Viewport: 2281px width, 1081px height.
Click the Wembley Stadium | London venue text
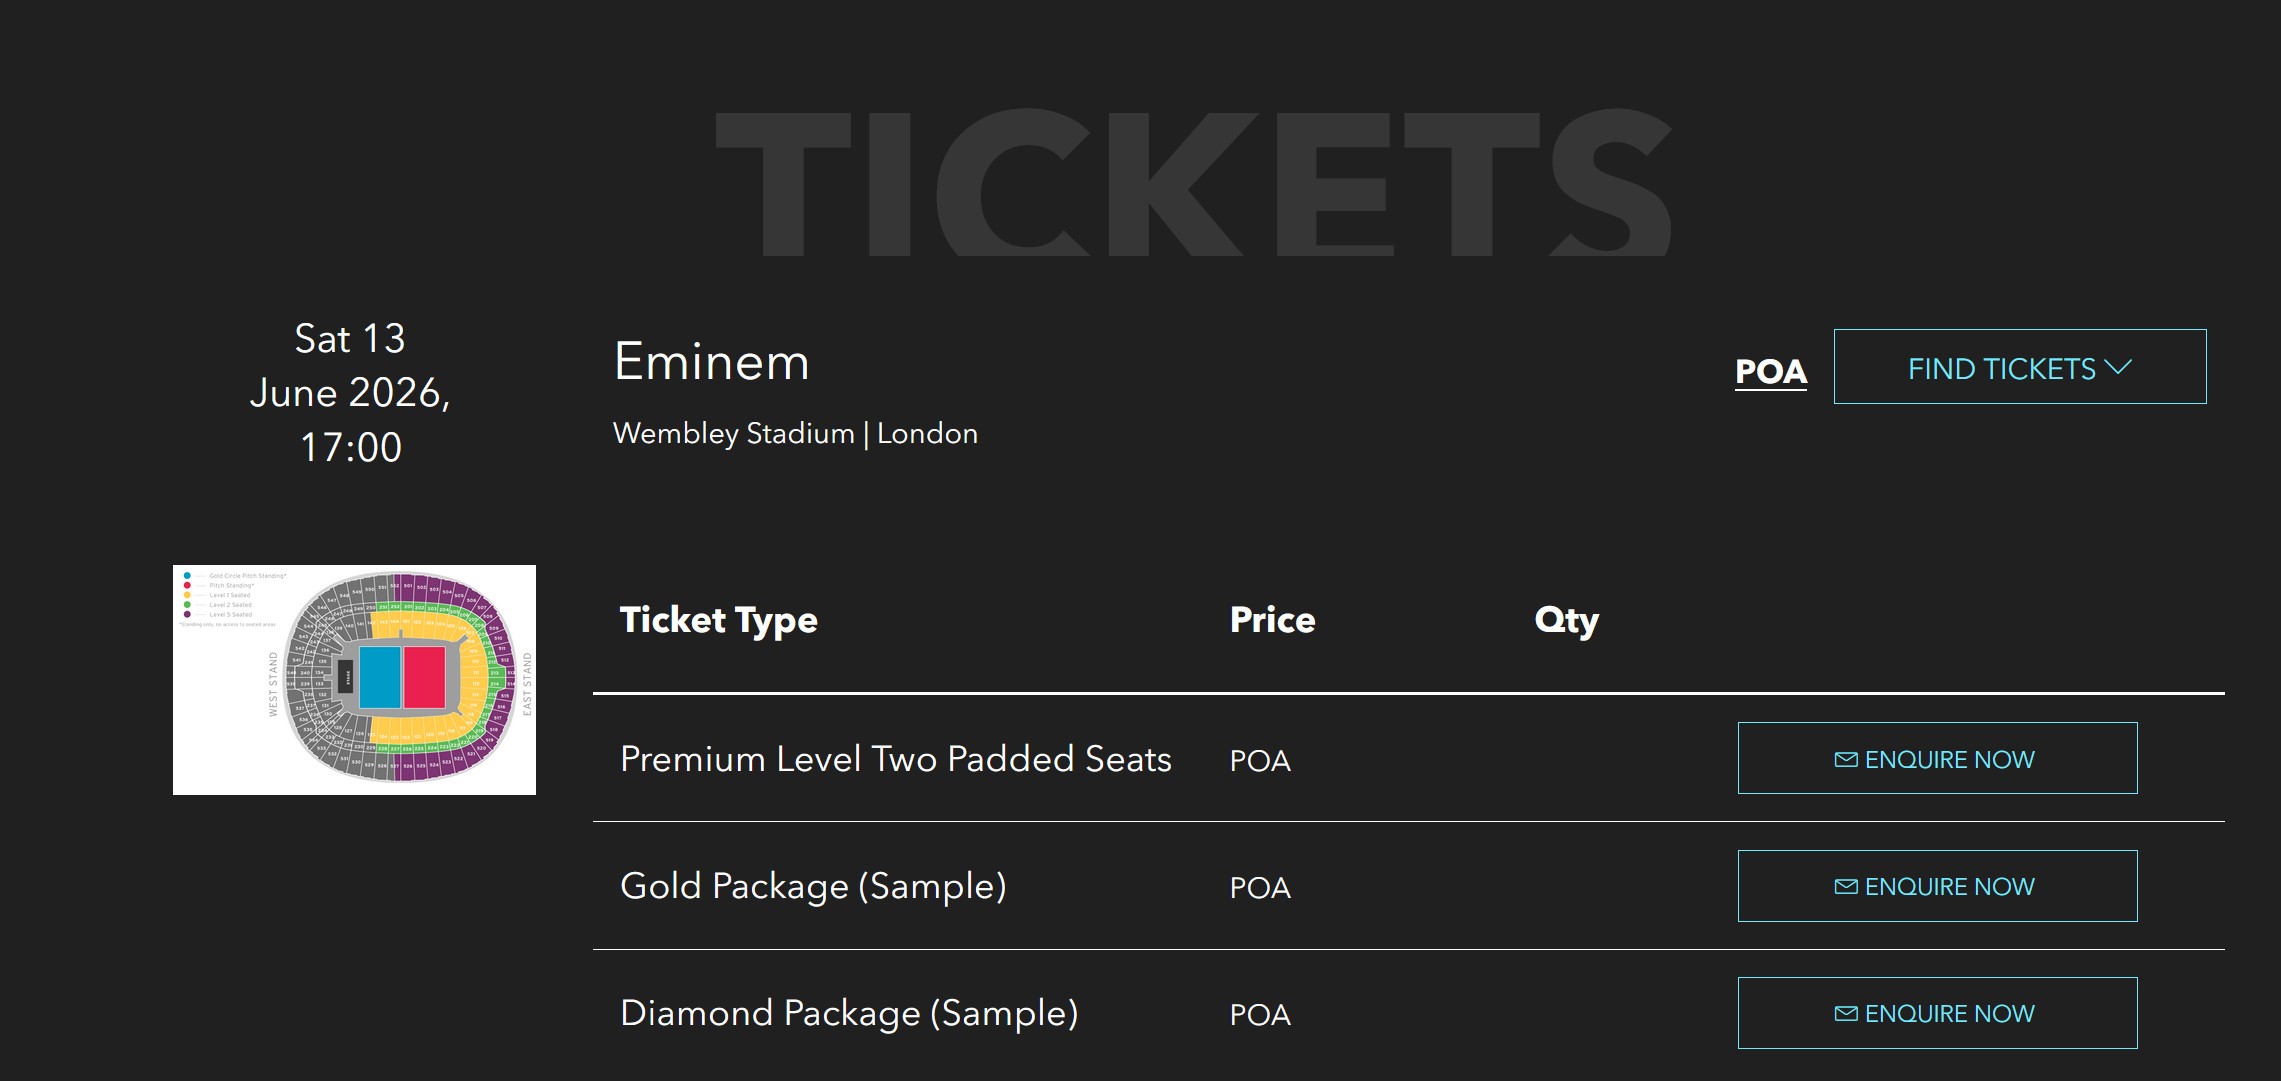(x=795, y=434)
